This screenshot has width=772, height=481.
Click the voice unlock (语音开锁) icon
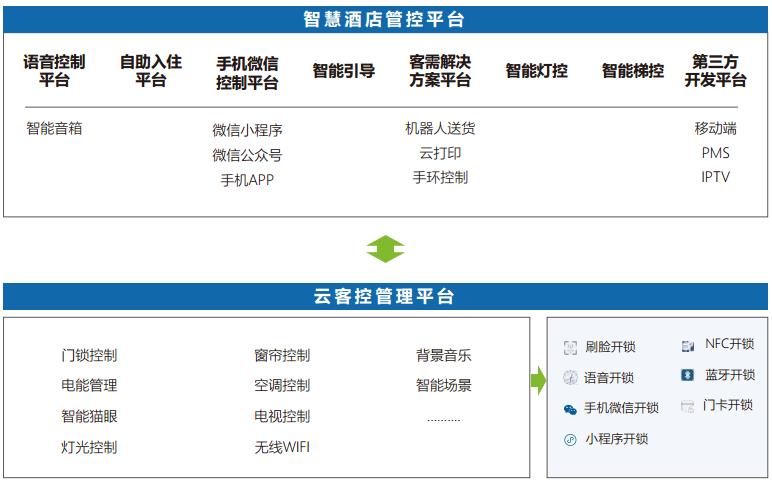point(570,378)
